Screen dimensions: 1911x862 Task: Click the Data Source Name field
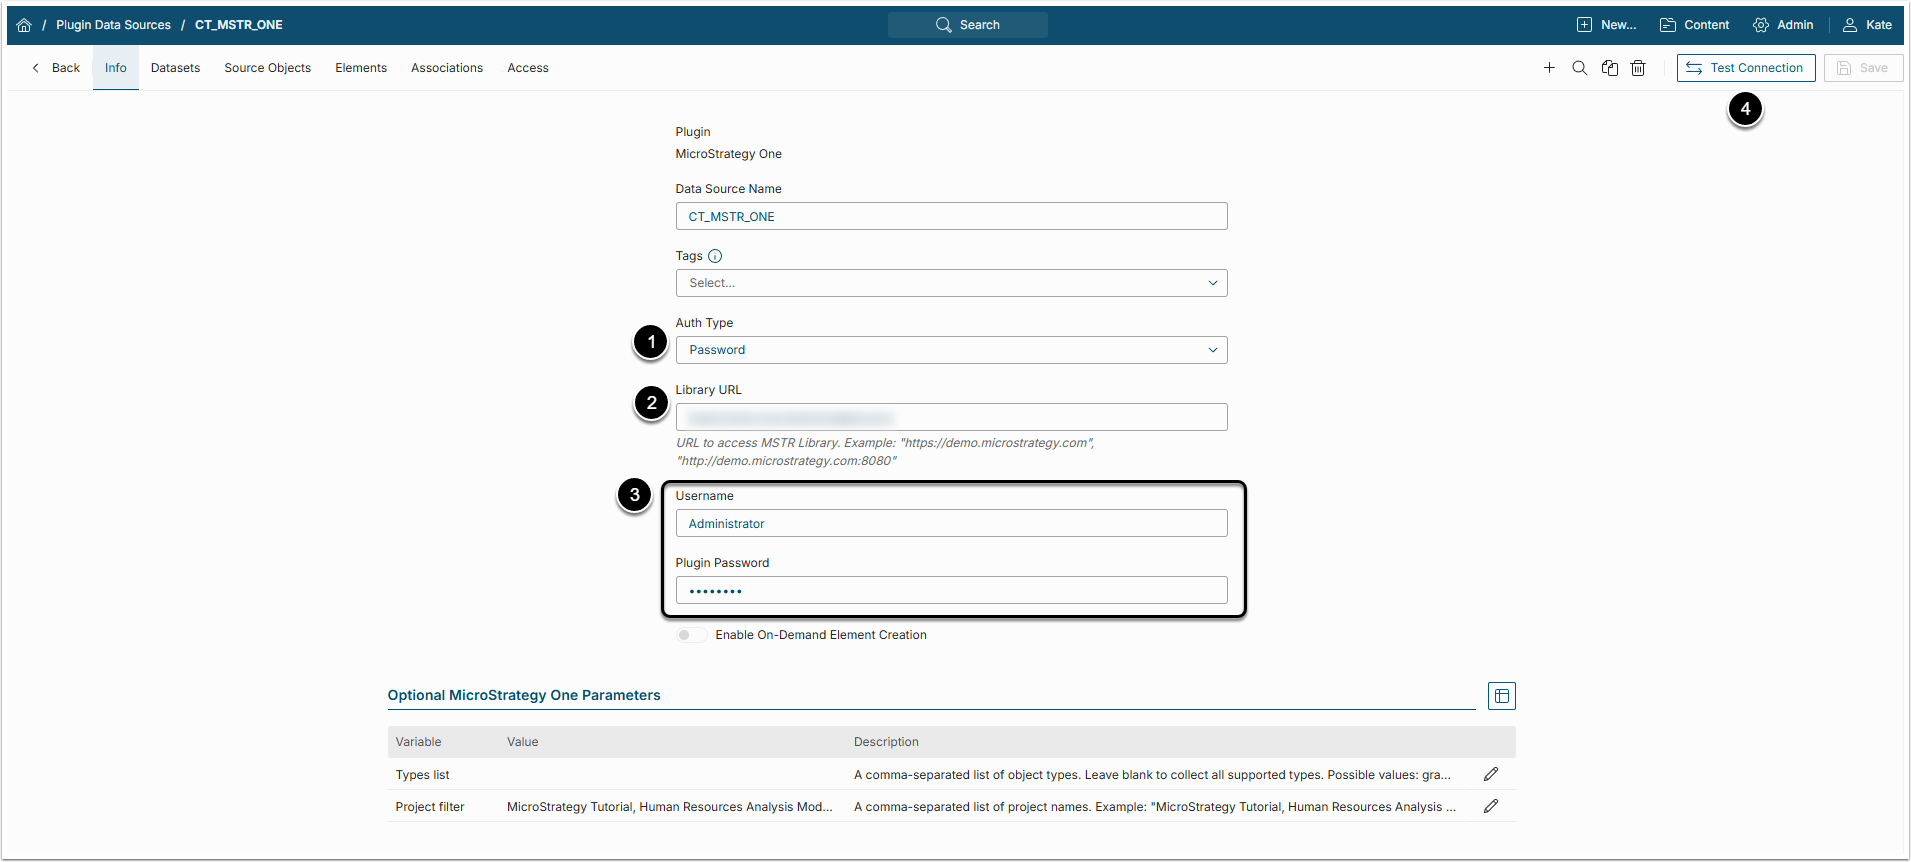[x=951, y=216]
